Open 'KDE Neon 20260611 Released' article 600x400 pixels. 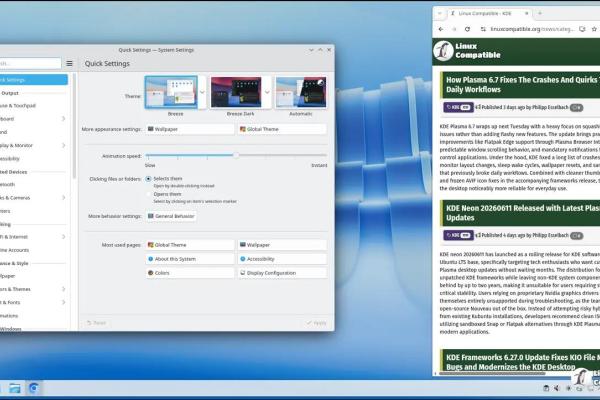click(523, 213)
